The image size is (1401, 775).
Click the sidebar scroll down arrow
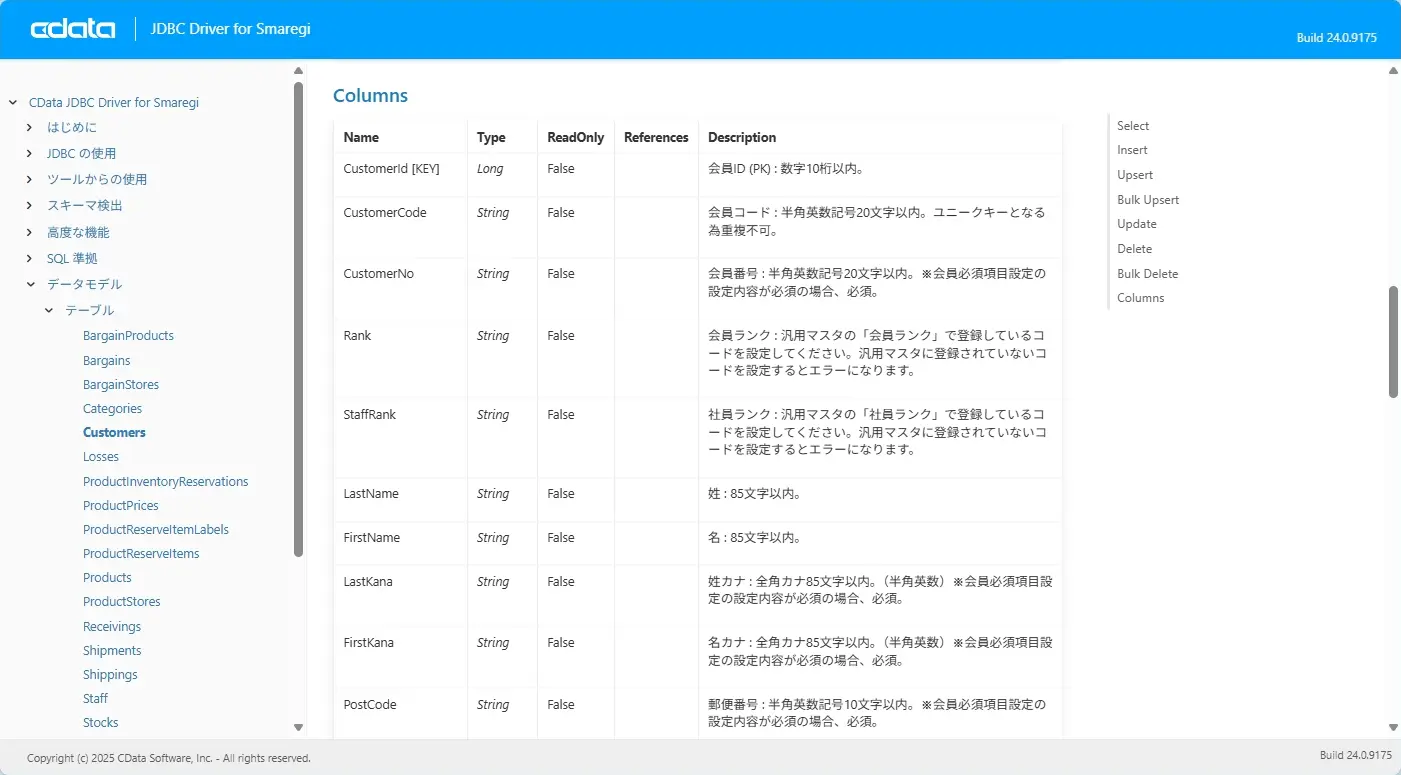coord(298,727)
